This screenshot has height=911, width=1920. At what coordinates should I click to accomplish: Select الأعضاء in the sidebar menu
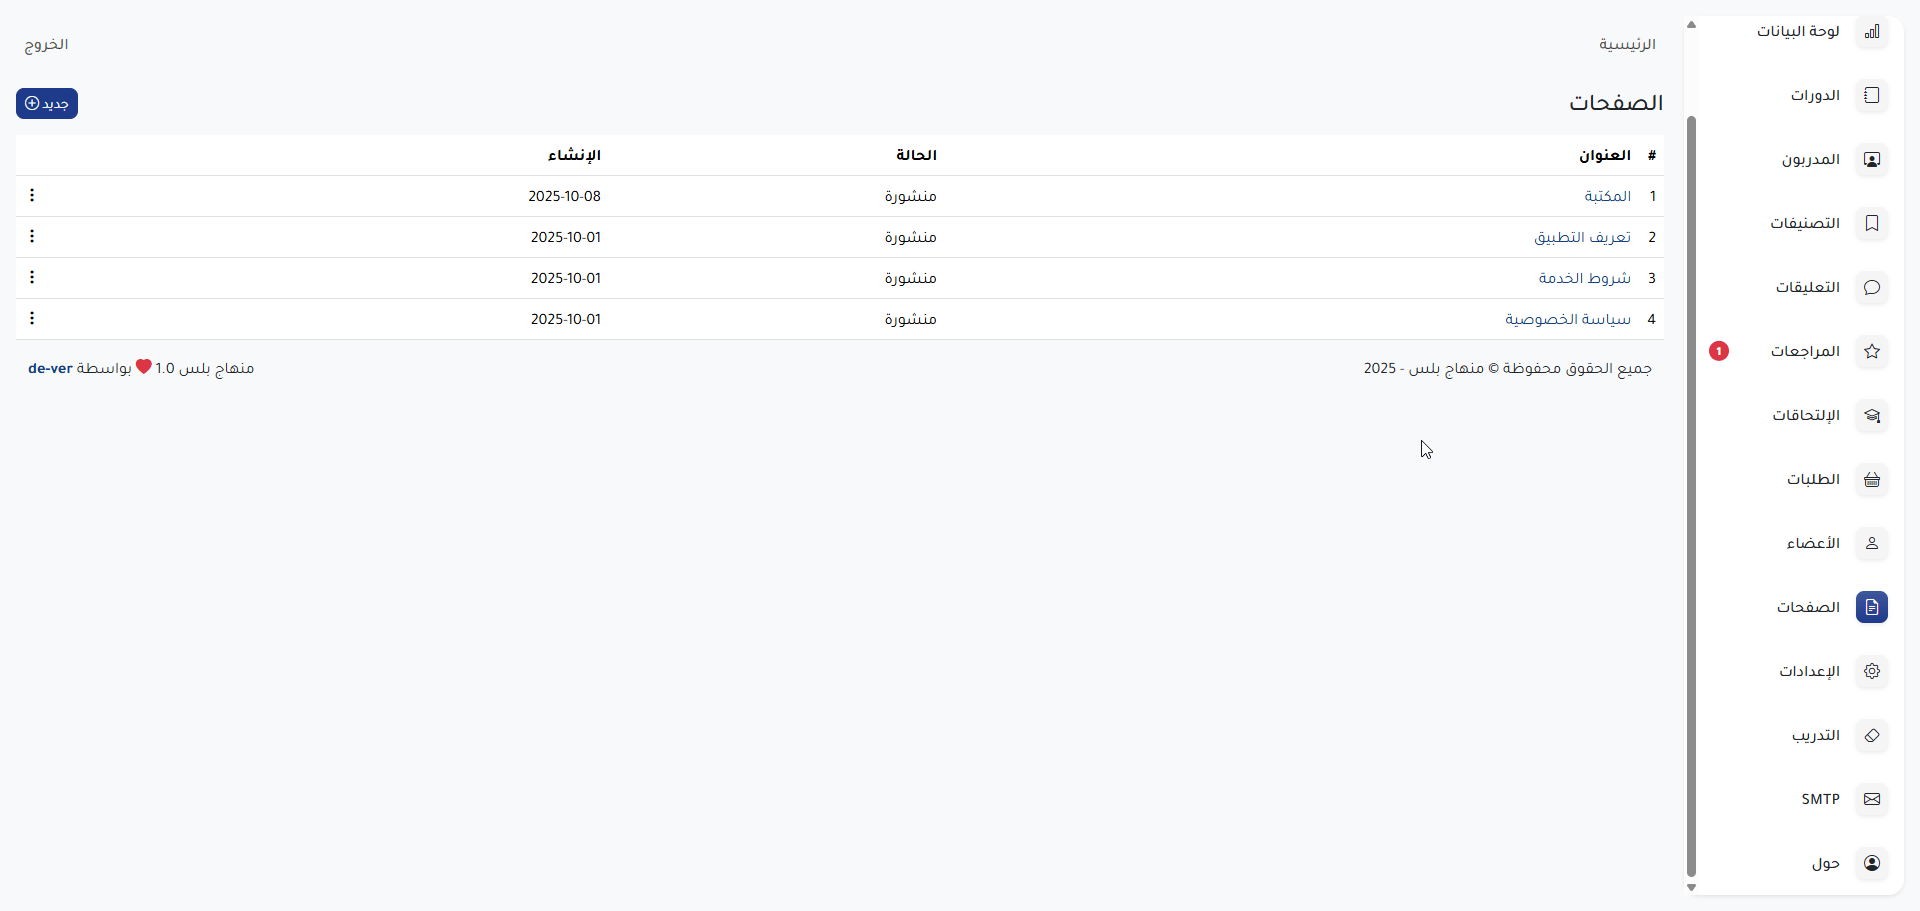click(1812, 544)
